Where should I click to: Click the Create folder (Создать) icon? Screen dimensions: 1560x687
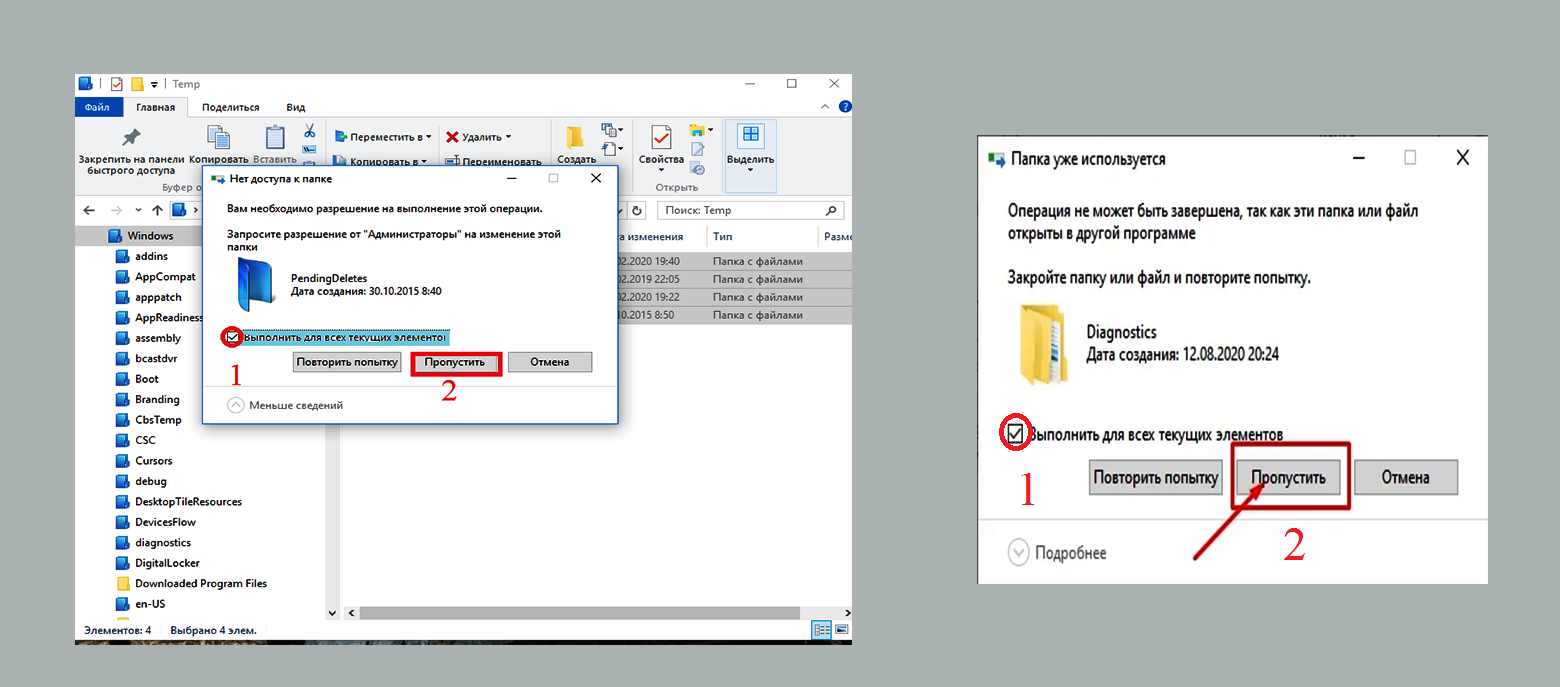pos(575,138)
